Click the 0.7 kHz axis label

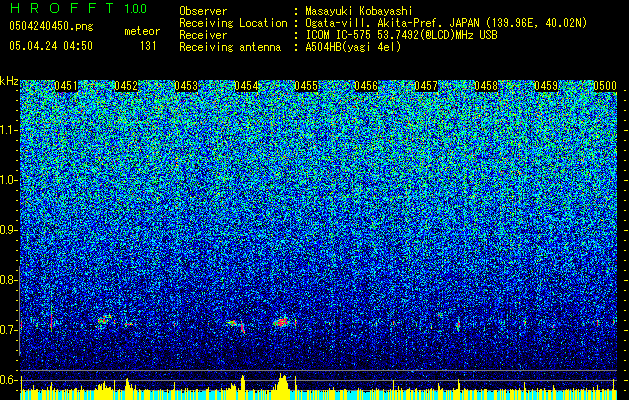point(8,330)
